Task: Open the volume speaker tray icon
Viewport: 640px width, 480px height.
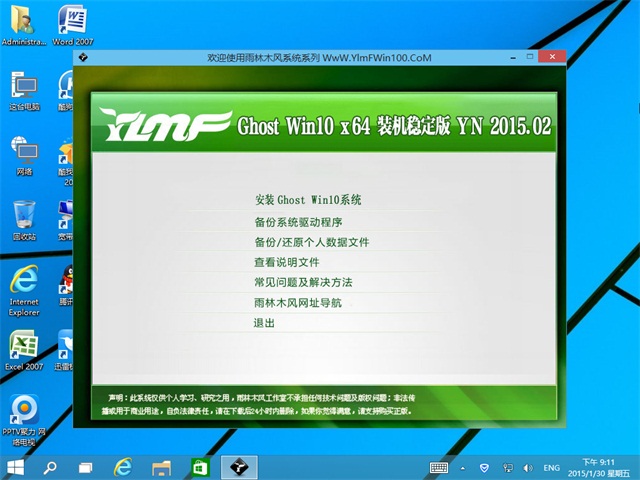Action: pos(528,468)
